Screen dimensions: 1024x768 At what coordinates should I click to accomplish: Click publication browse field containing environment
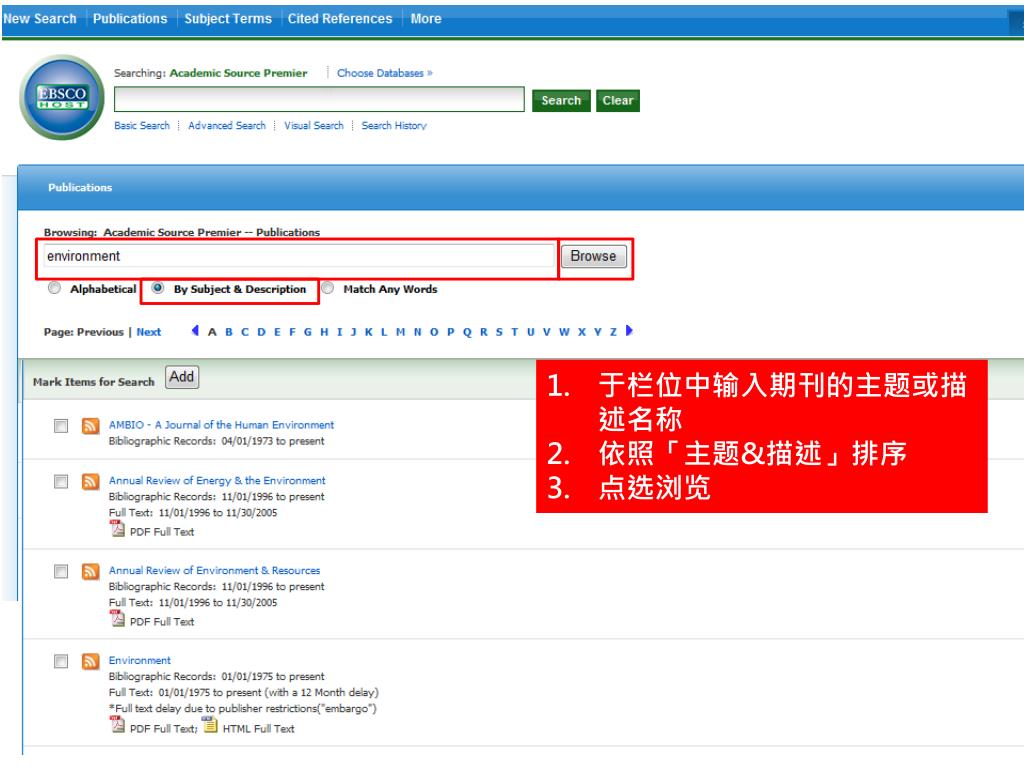point(299,256)
